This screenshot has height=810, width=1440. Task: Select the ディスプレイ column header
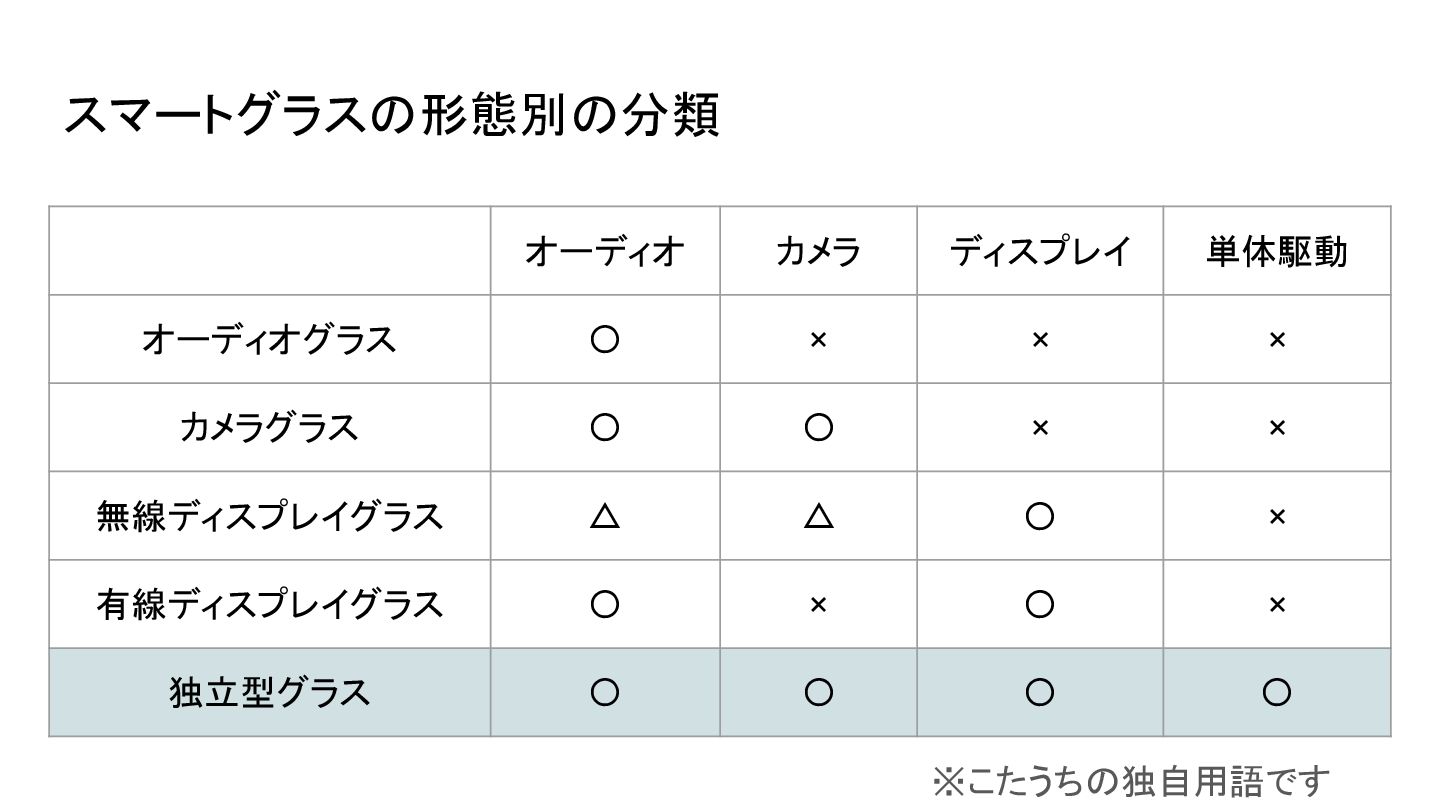point(1040,251)
